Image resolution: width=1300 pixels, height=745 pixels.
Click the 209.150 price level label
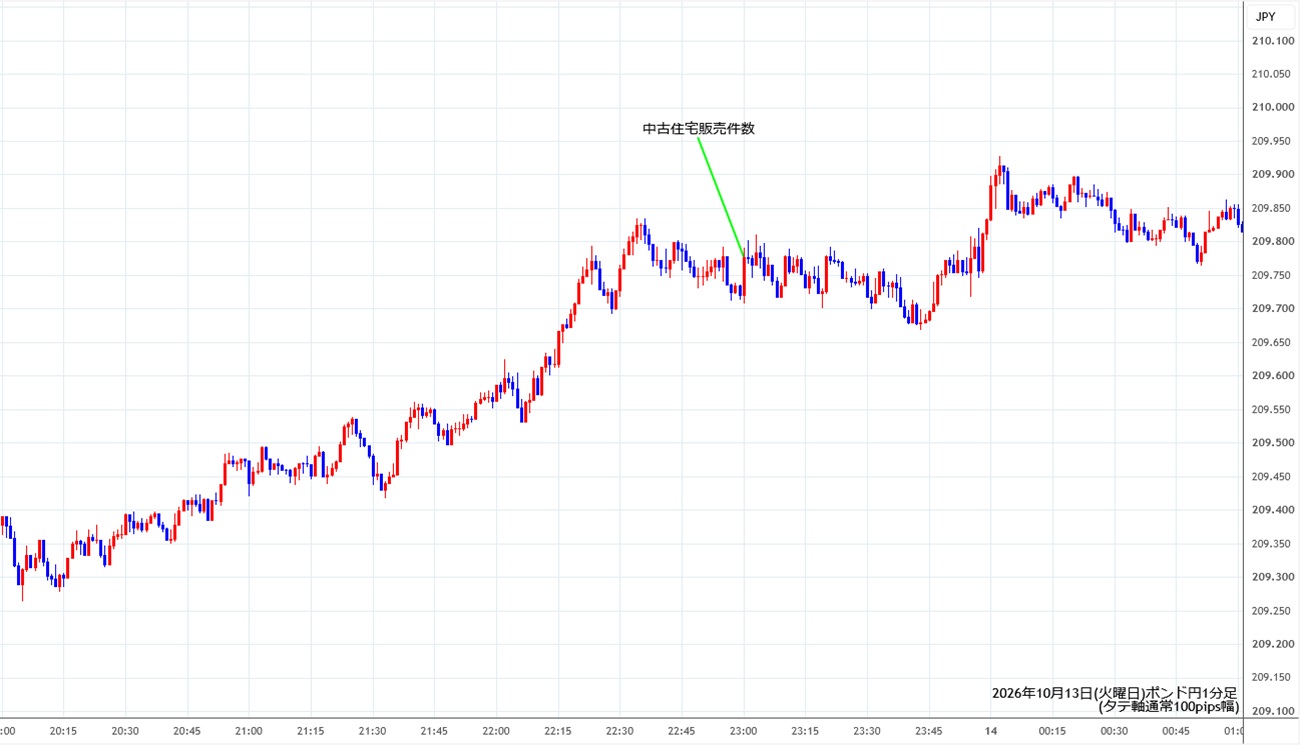1272,678
